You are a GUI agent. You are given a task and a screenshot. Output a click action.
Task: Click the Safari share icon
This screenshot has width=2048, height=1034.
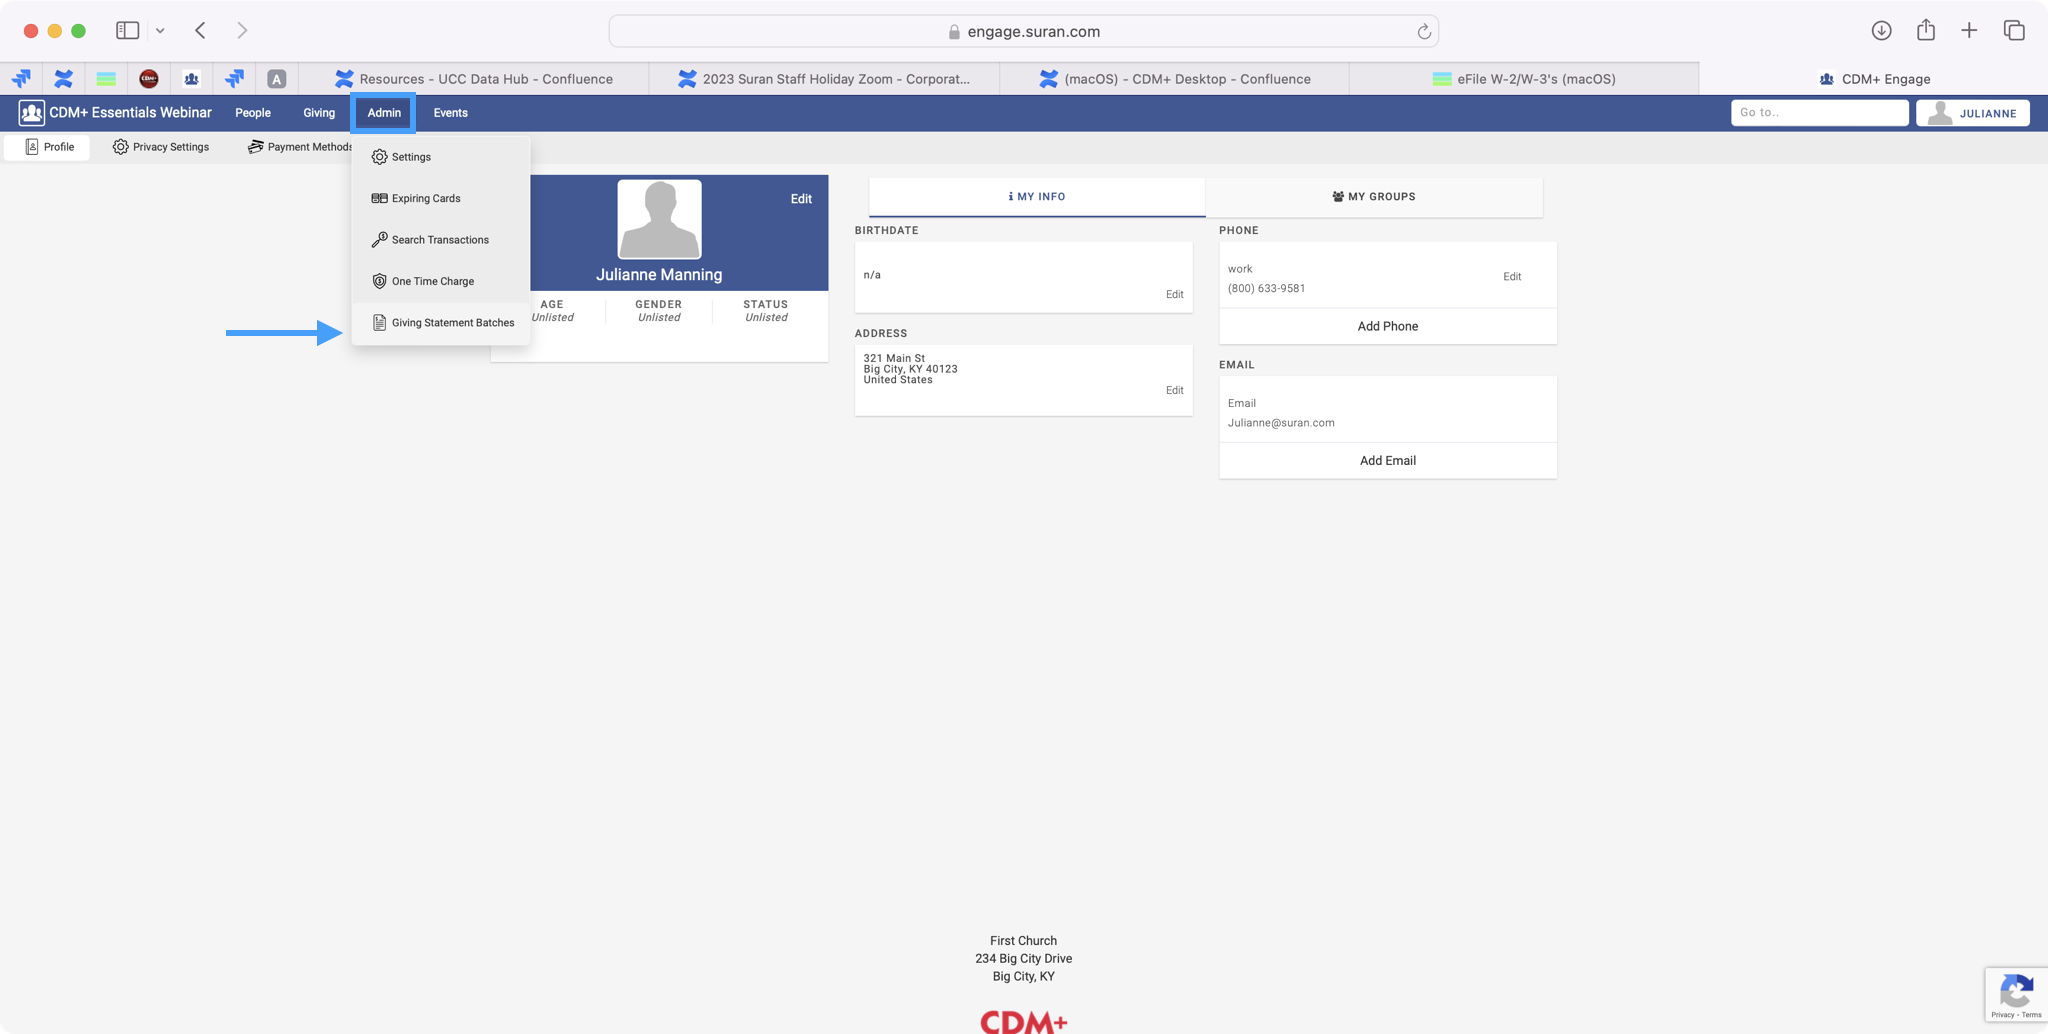pos(1925,31)
